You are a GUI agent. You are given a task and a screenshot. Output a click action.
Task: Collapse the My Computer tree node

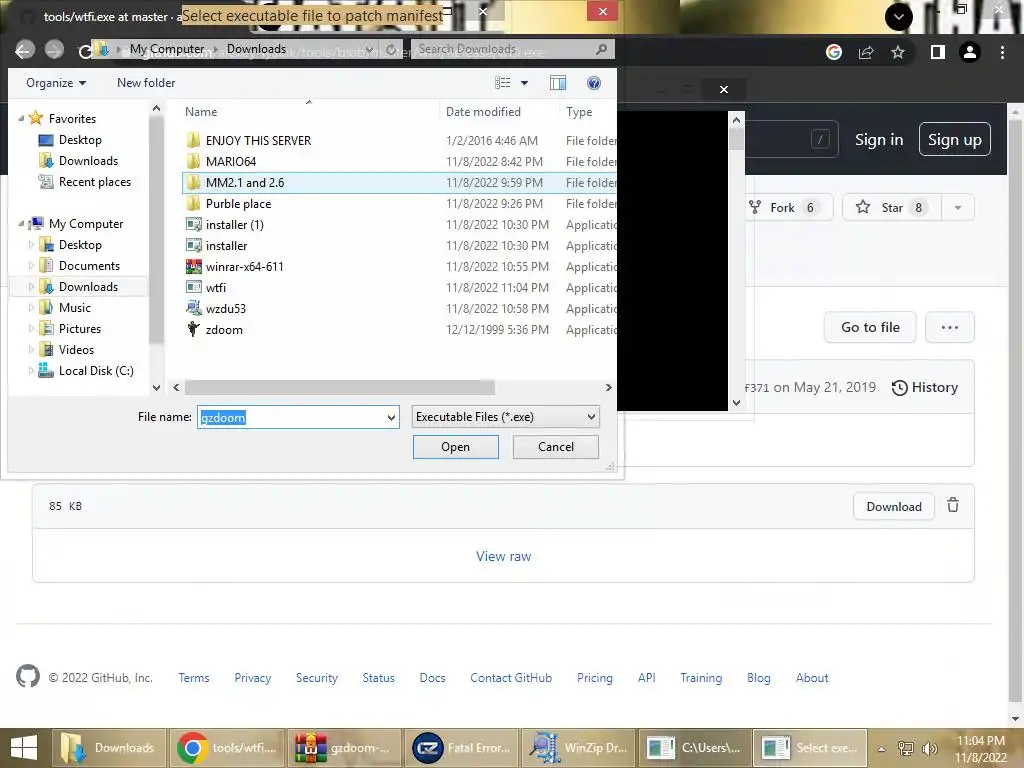point(21,223)
